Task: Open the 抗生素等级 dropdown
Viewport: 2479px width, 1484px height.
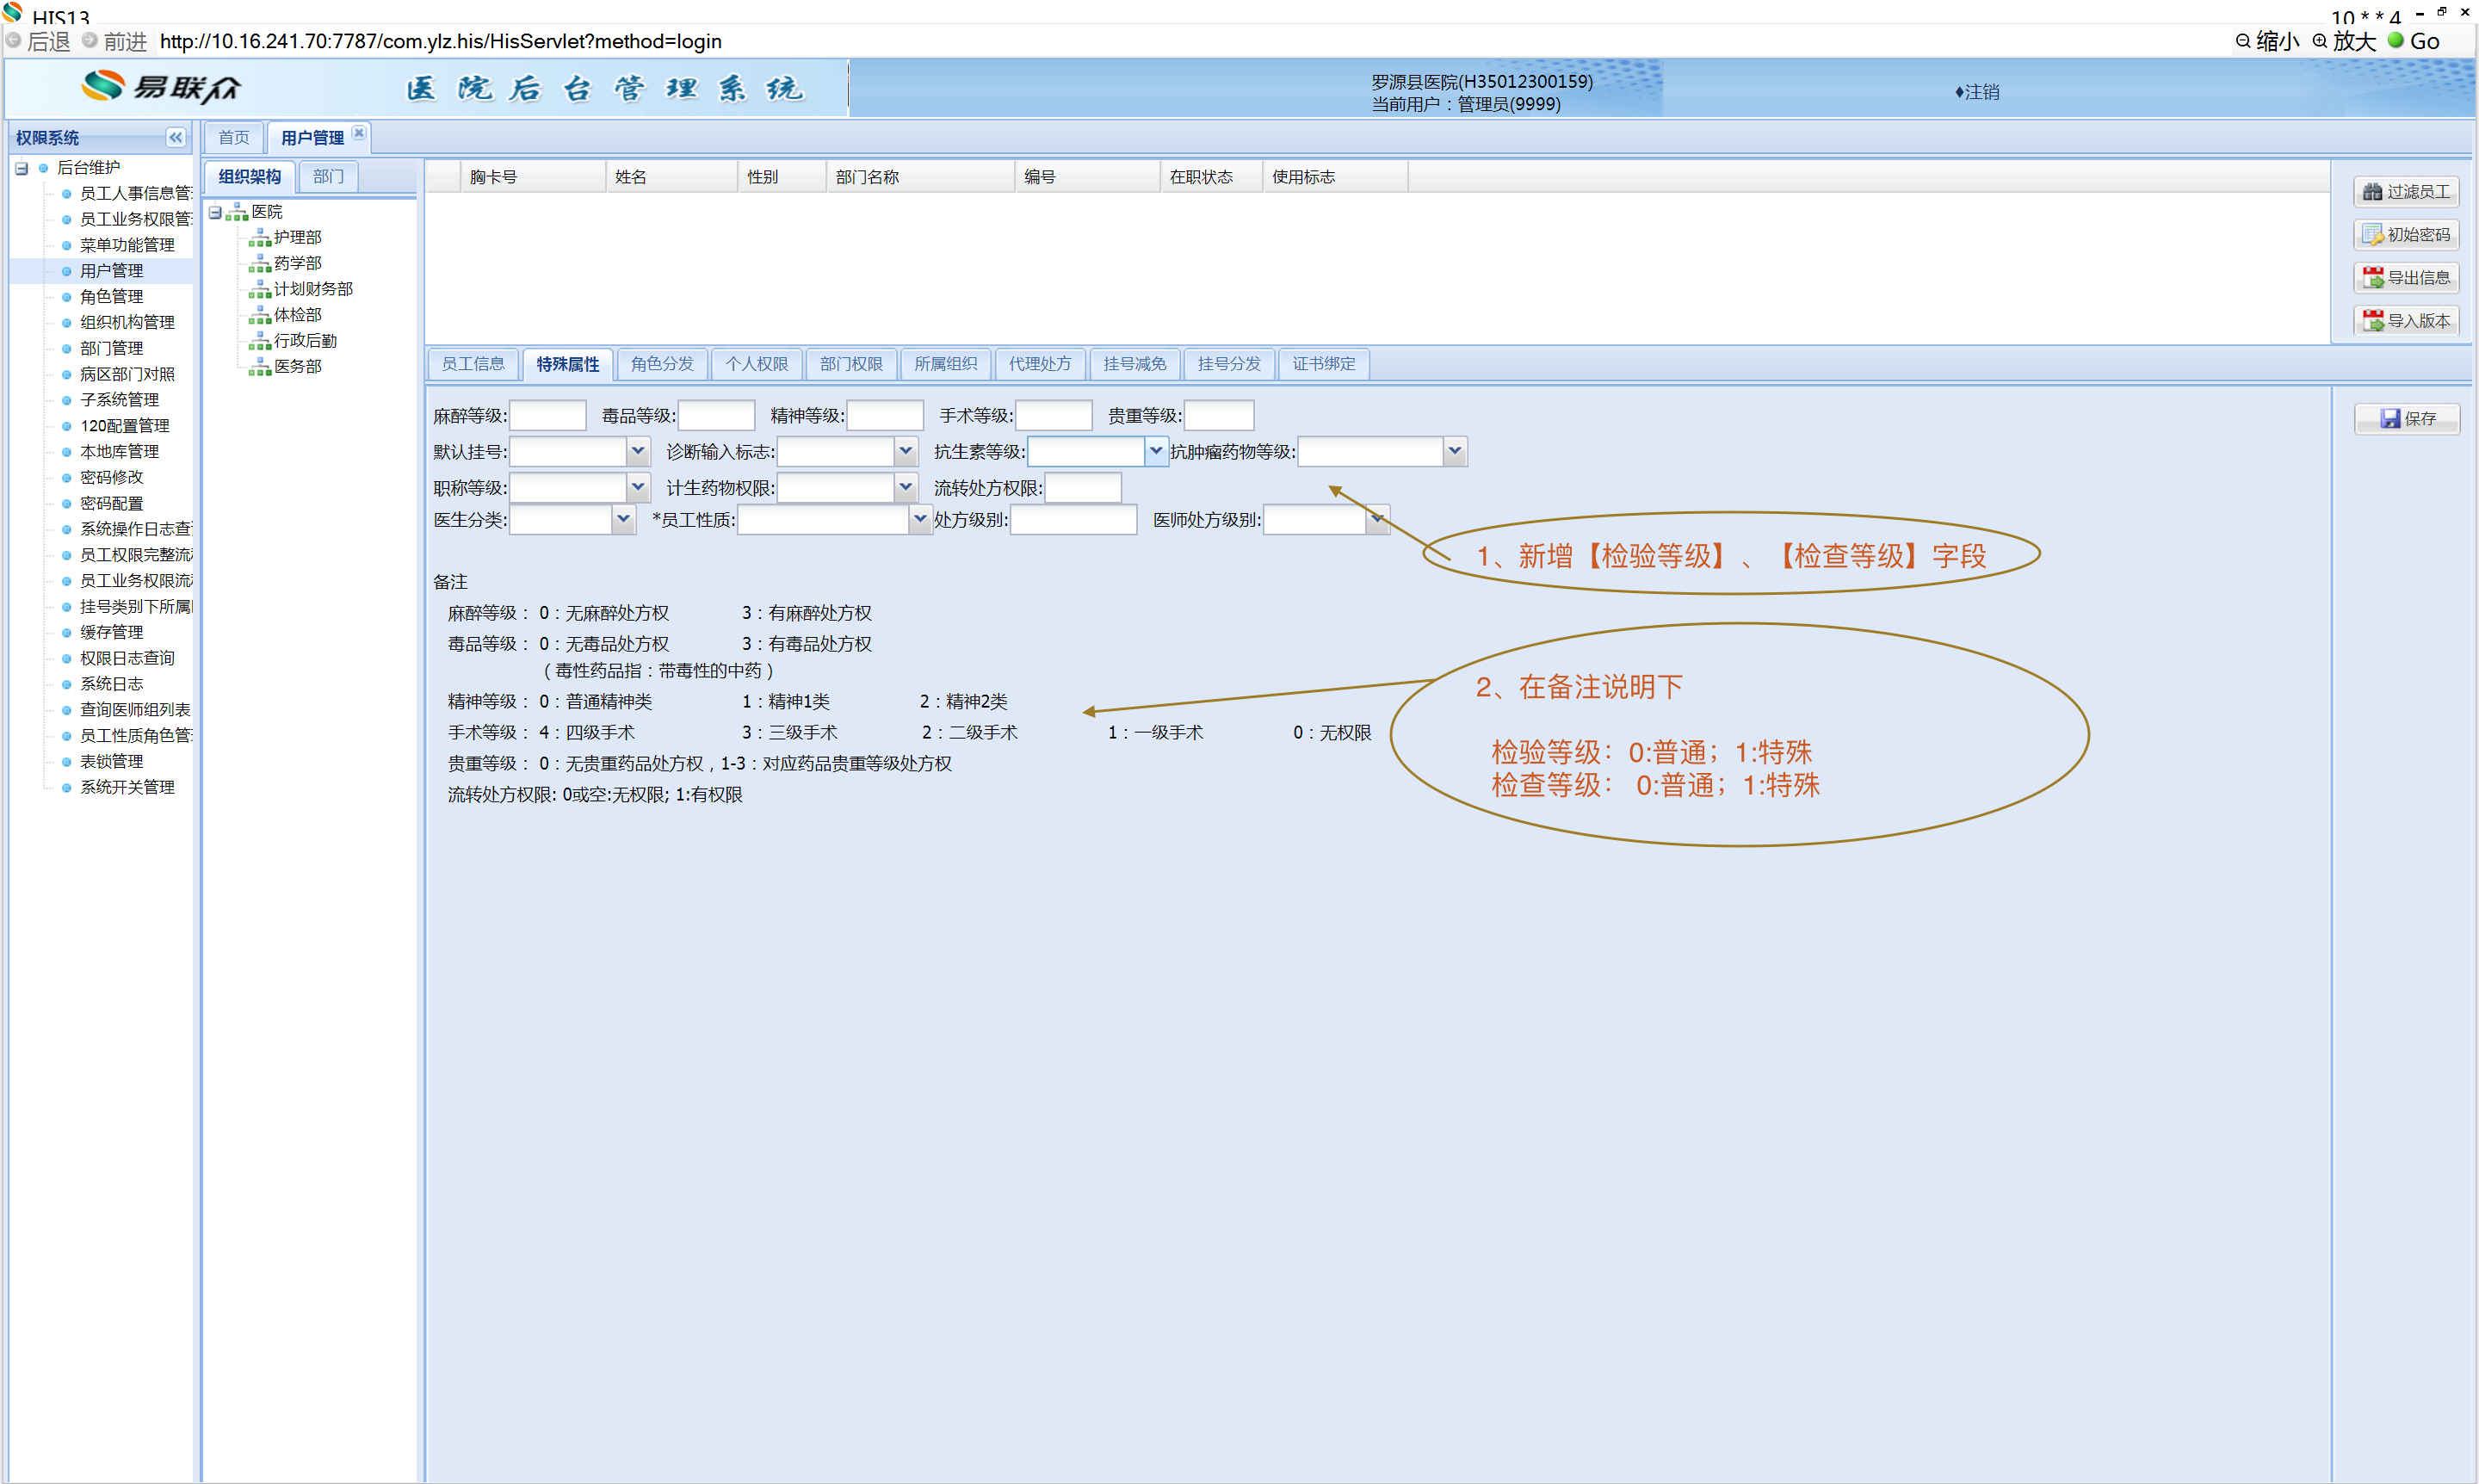Action: (x=1155, y=451)
